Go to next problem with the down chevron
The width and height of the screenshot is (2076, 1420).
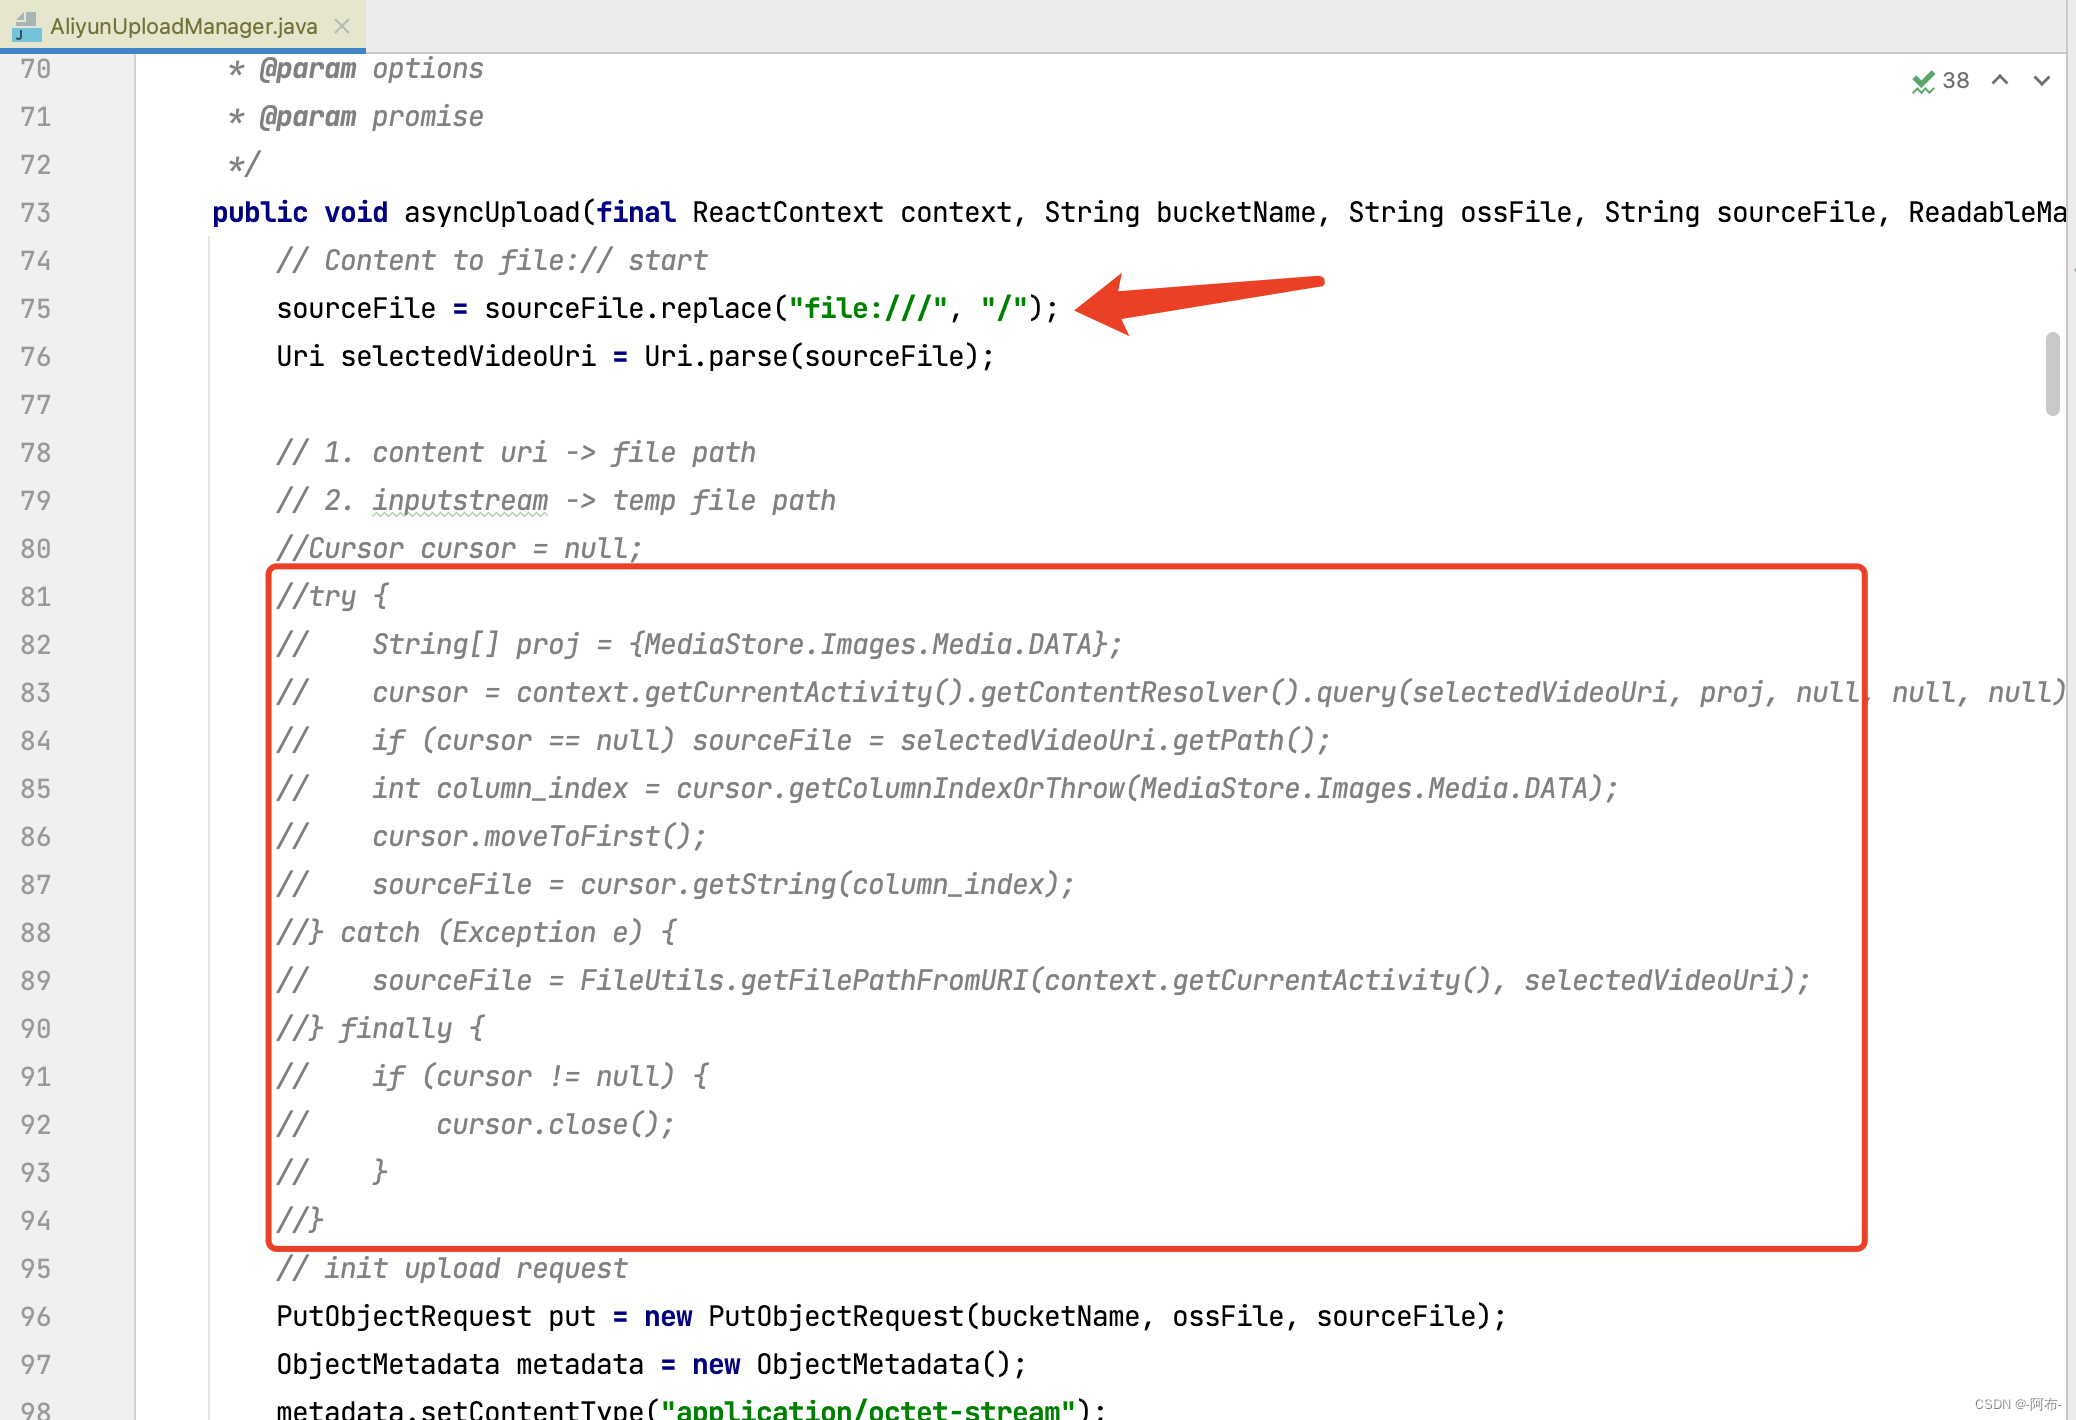point(2041,80)
